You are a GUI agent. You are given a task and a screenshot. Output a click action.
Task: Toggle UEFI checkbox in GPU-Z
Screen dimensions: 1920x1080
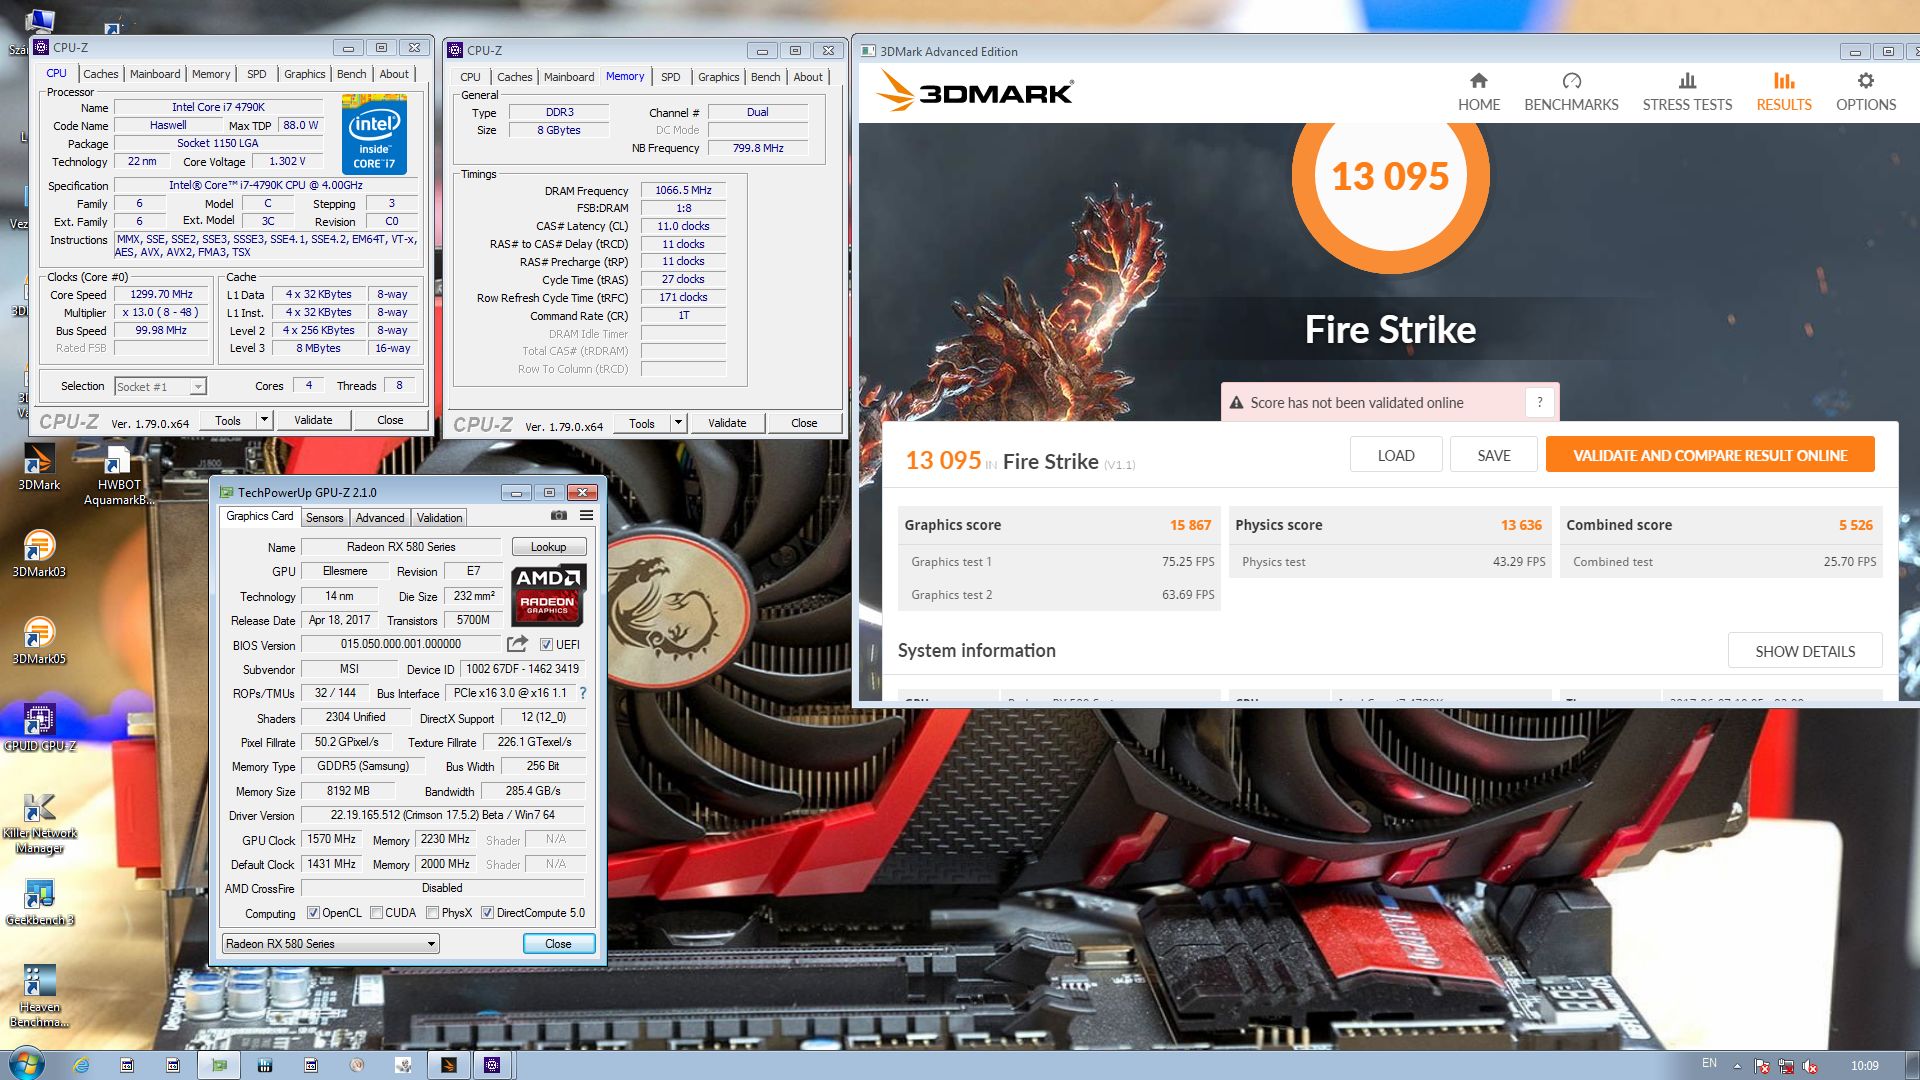coord(546,644)
